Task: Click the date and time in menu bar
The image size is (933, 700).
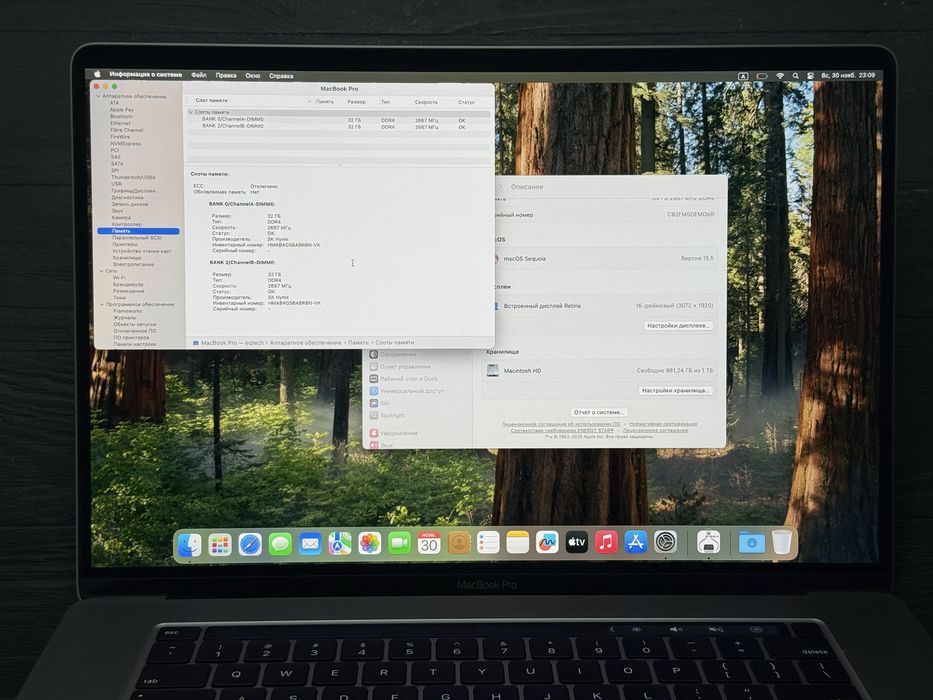Action: coord(848,76)
